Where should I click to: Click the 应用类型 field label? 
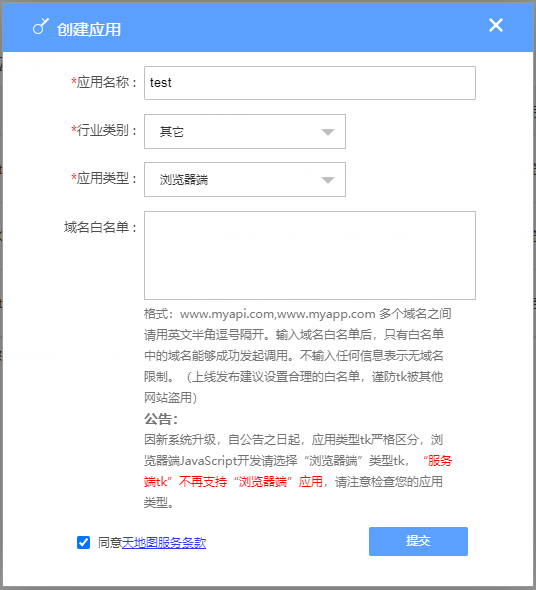pos(104,178)
